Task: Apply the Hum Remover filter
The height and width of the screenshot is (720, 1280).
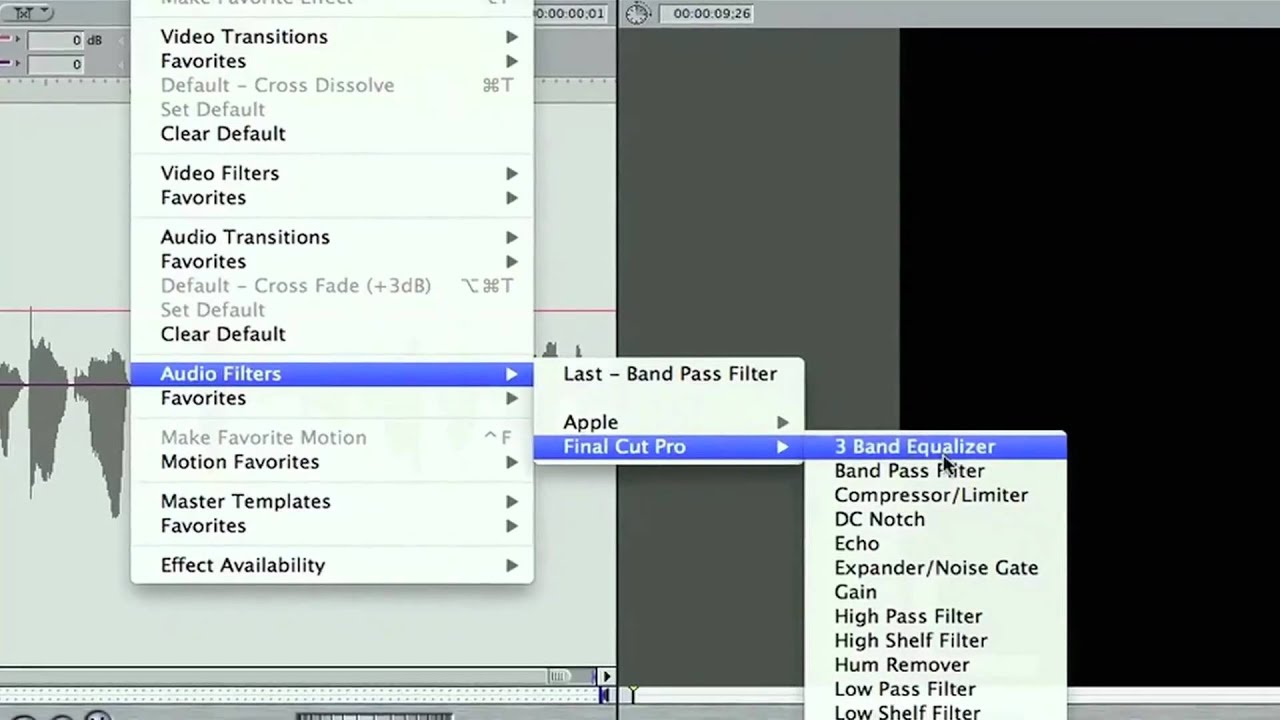Action: click(936, 665)
